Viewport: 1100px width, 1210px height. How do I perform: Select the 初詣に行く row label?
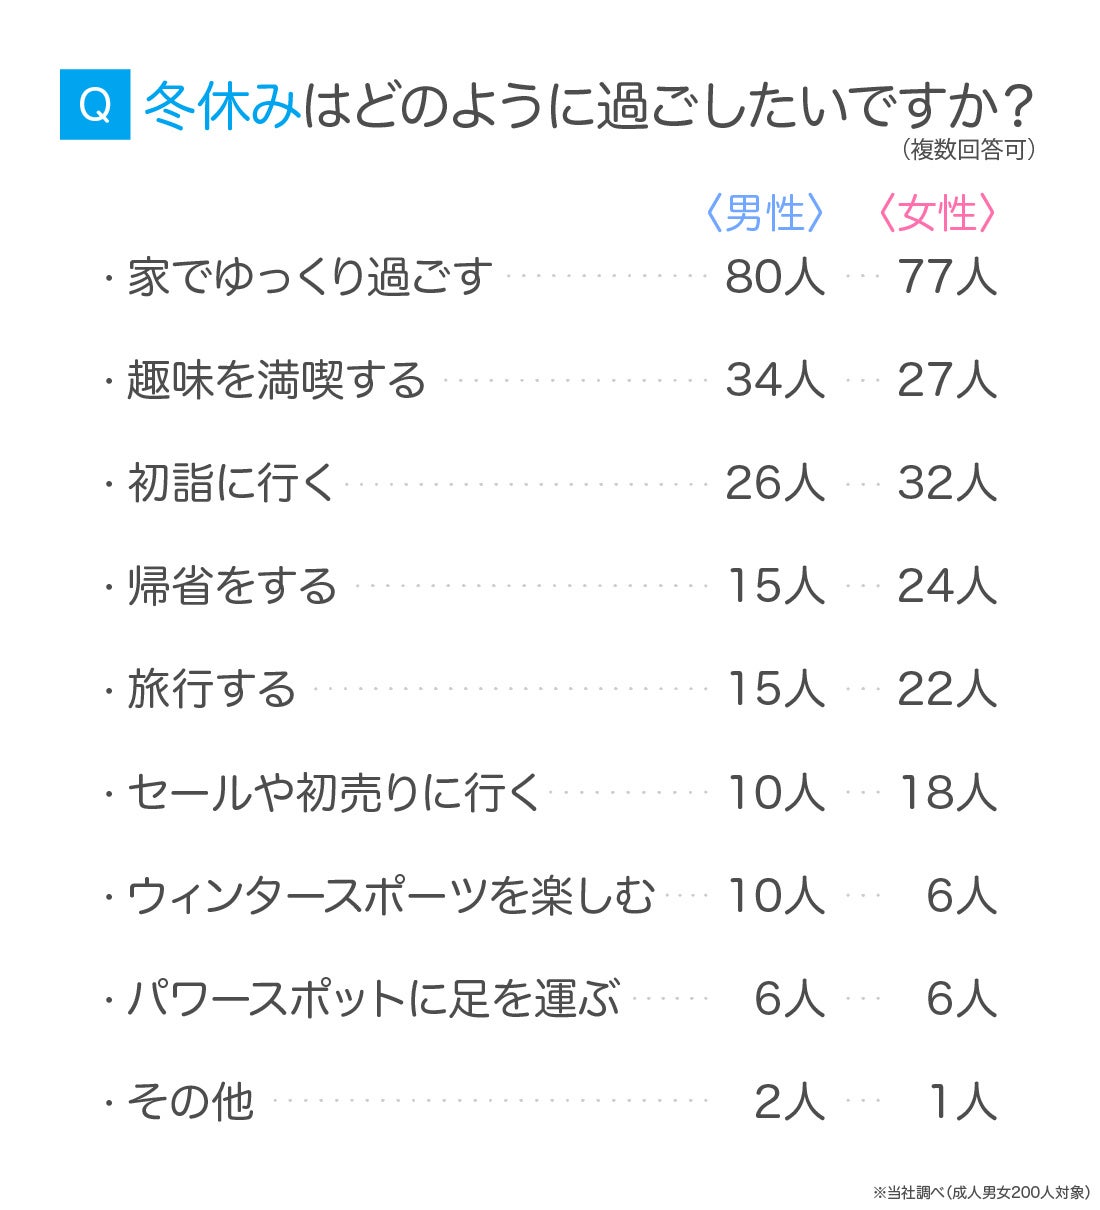click(231, 484)
